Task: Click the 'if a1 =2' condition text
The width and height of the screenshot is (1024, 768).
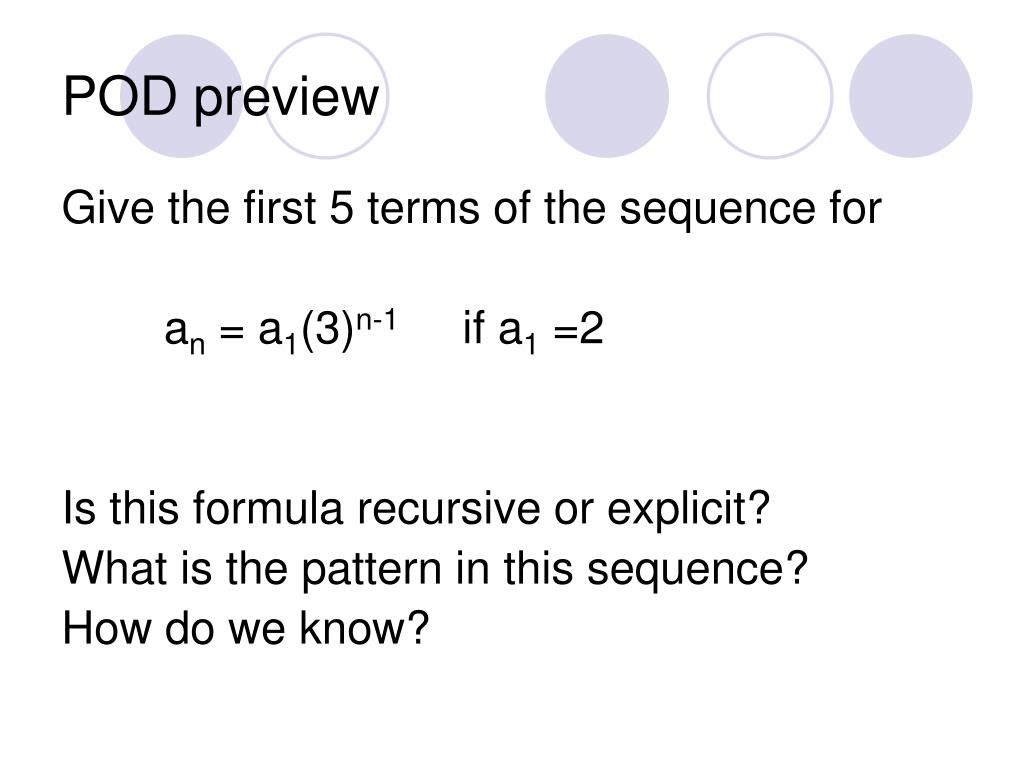Action: point(533,330)
